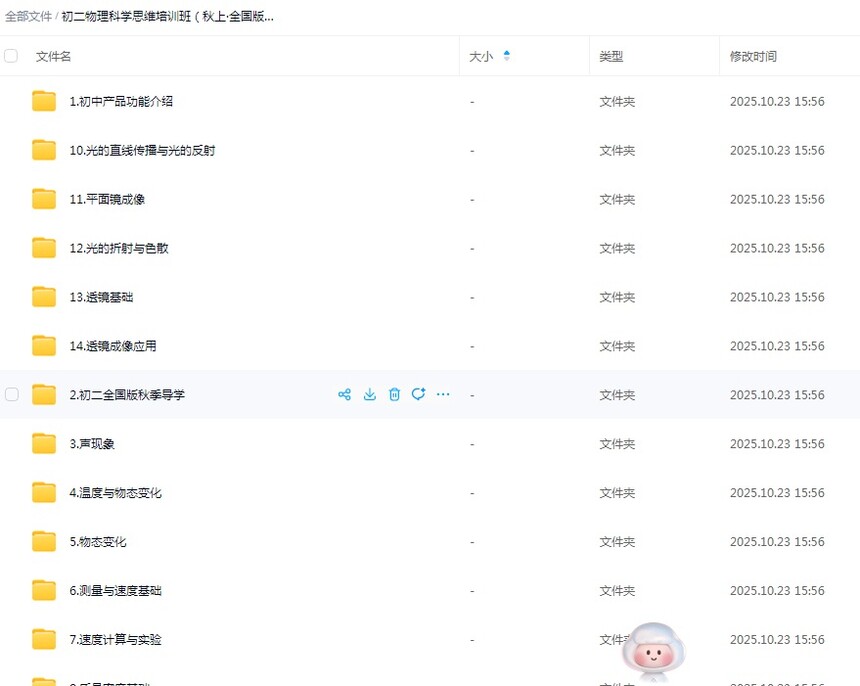Tick the select-all checkbox in the header
Screen dimensions: 860x686
[11, 57]
